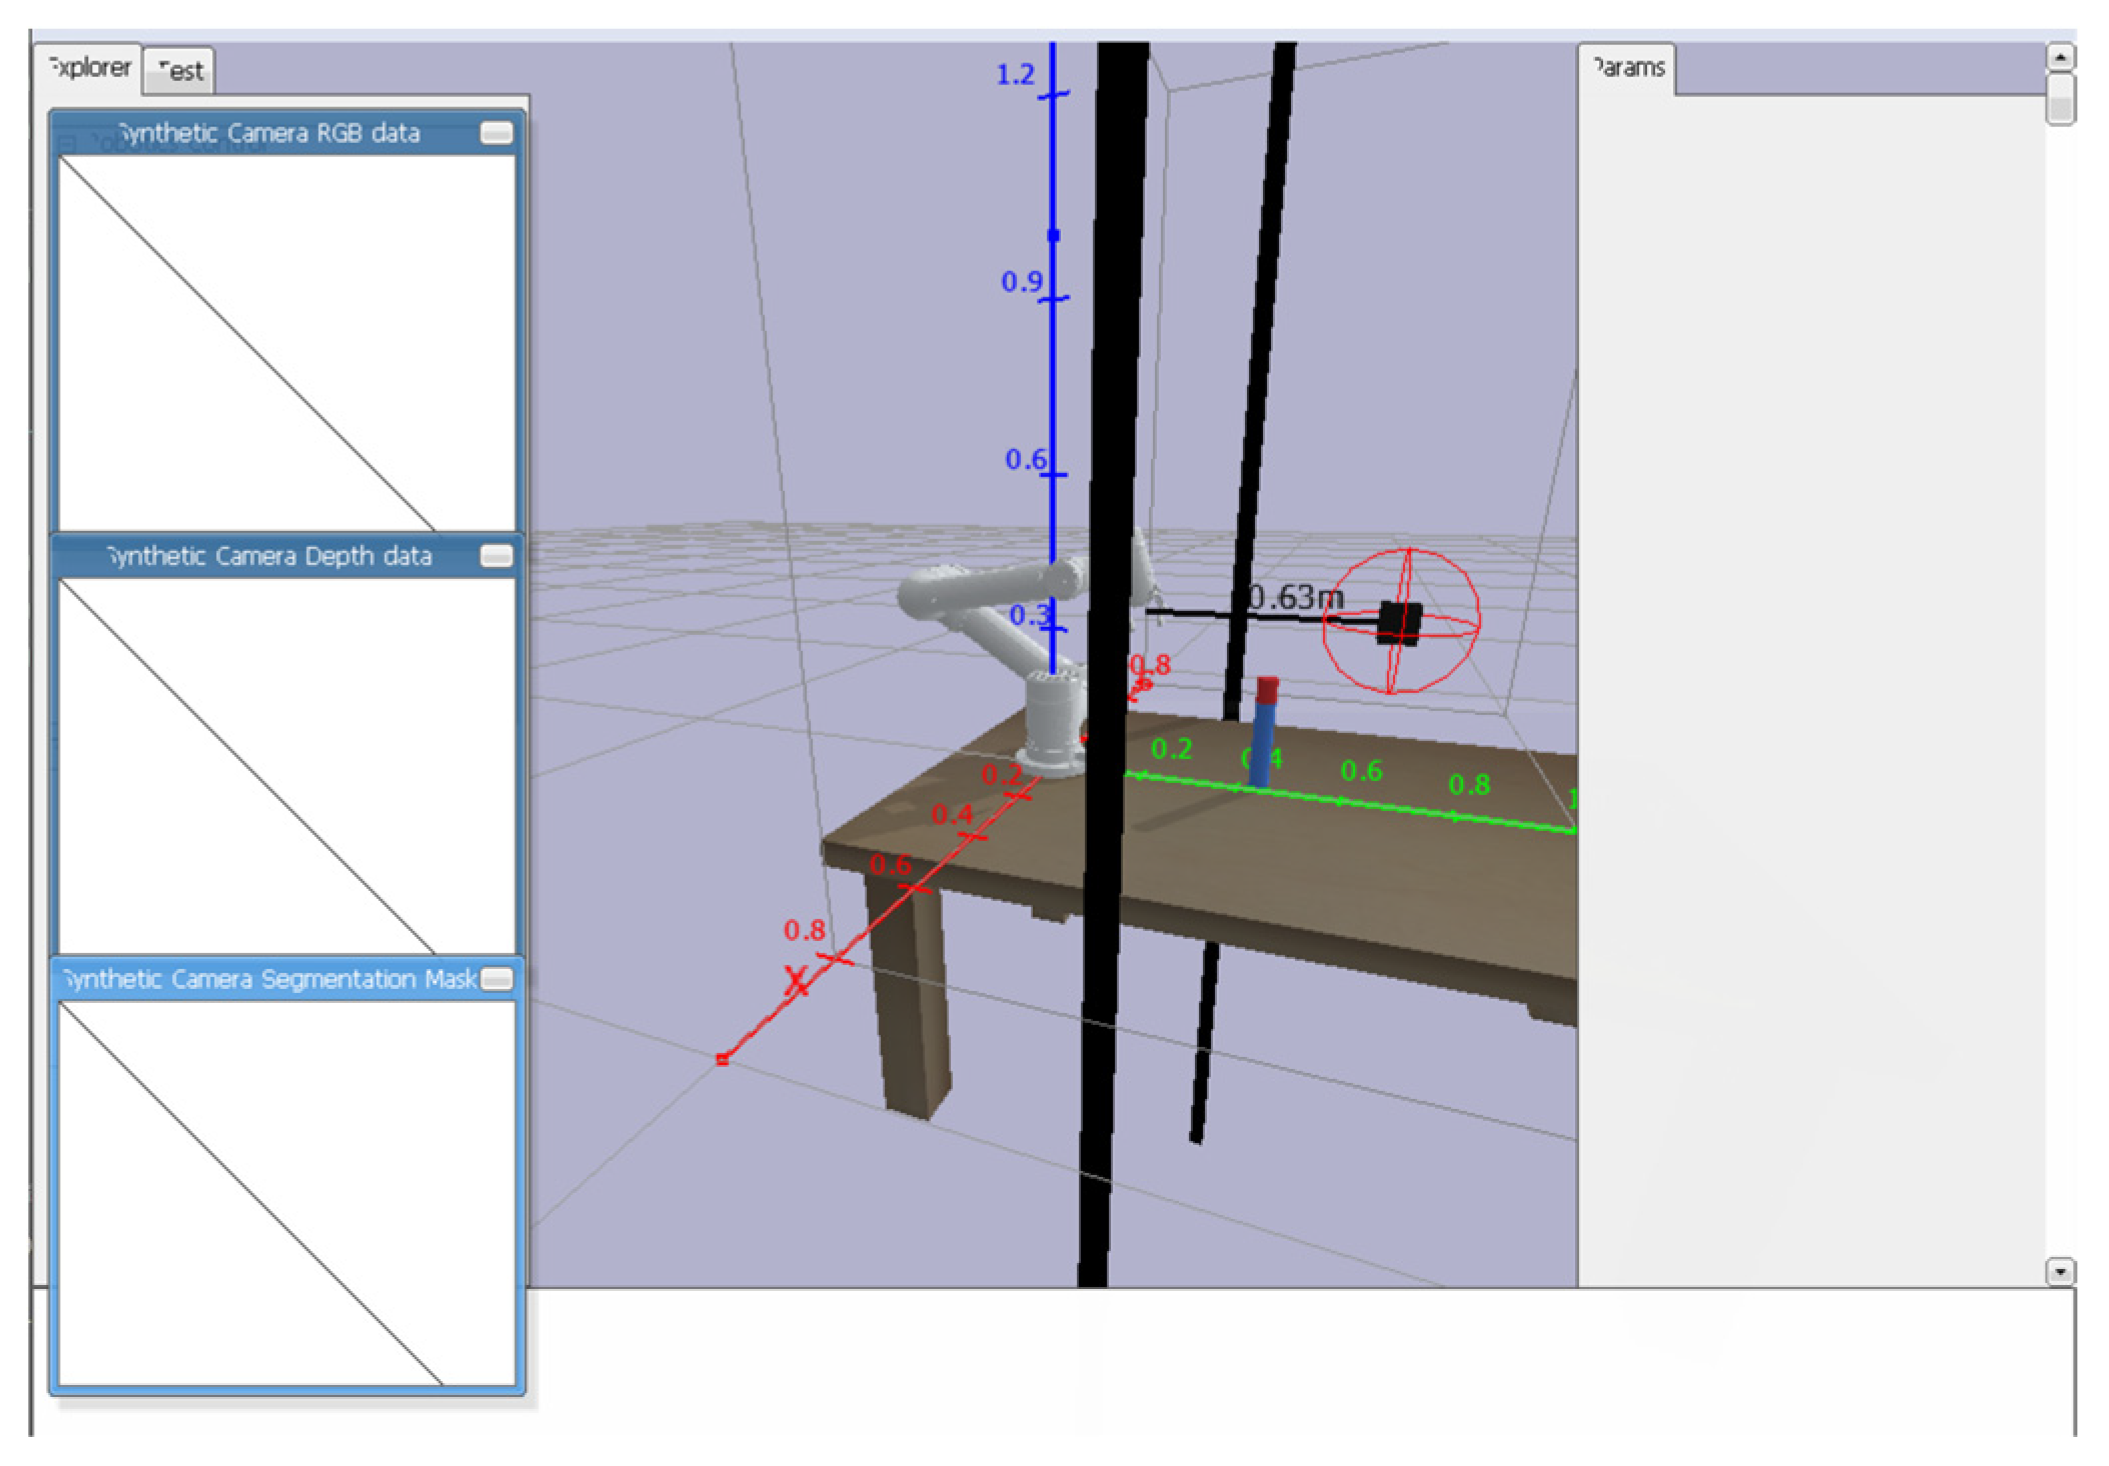
Task: Click the scrollbar up arrow in Params panel
Action: click(2059, 58)
